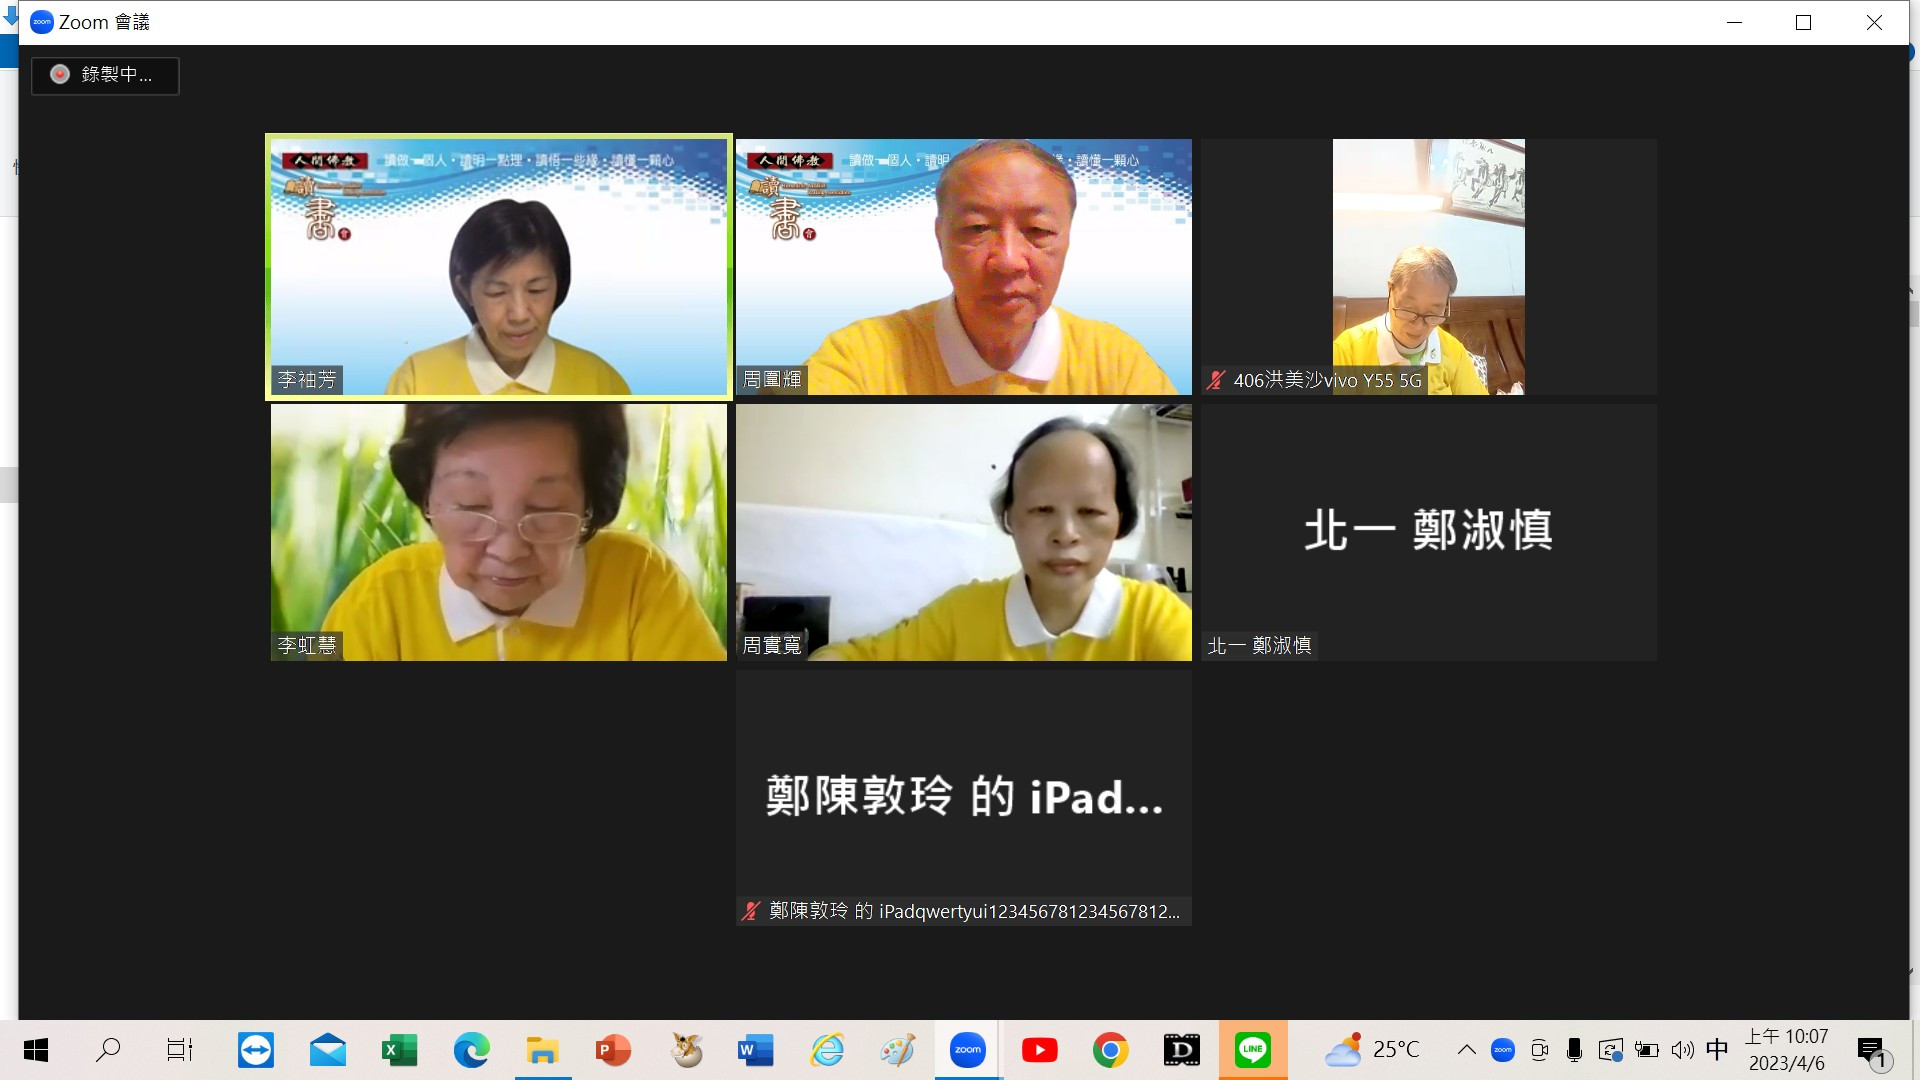
Task: Click the recording indicator button
Action: point(105,75)
